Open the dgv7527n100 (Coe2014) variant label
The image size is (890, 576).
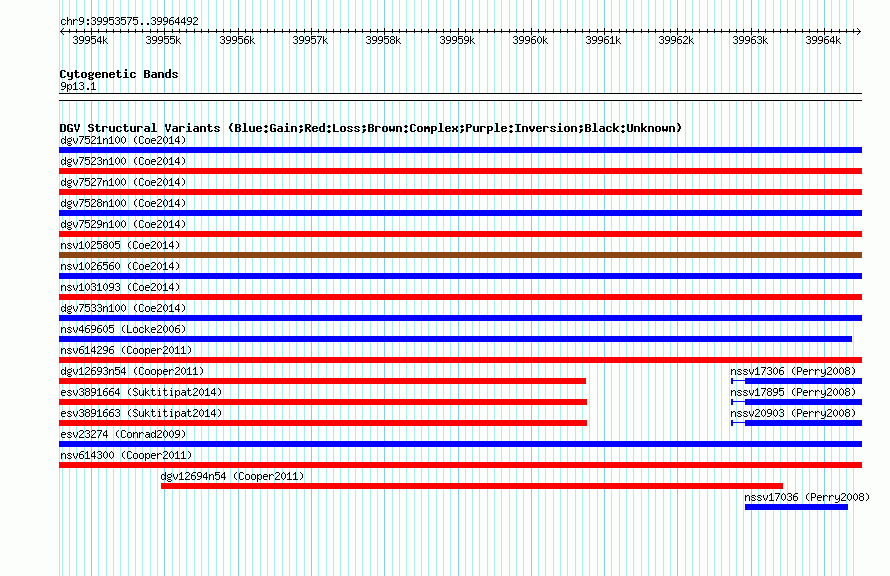[123, 182]
